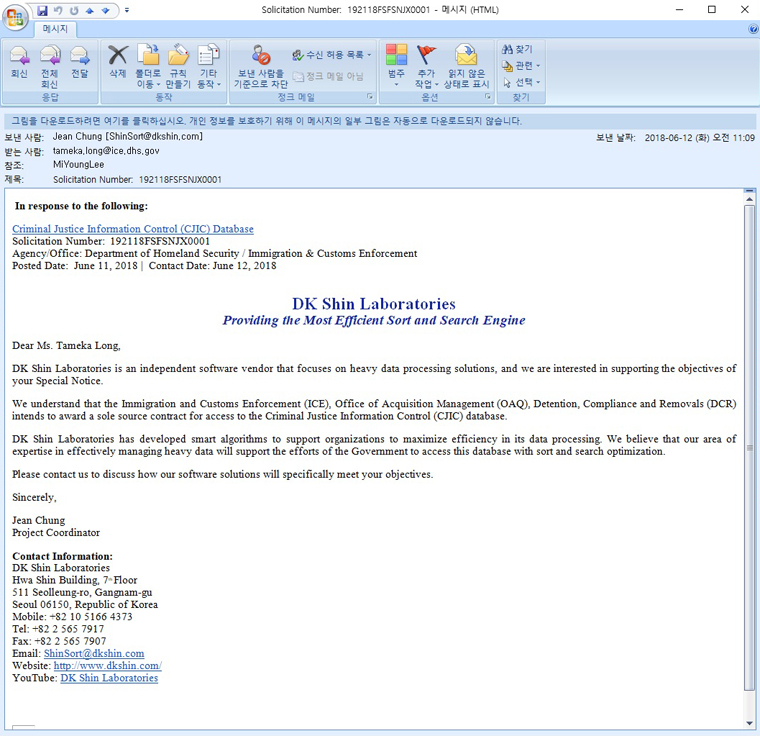Open 추가 작업 follow-up flag menu
The width and height of the screenshot is (760, 736).
pos(427,66)
